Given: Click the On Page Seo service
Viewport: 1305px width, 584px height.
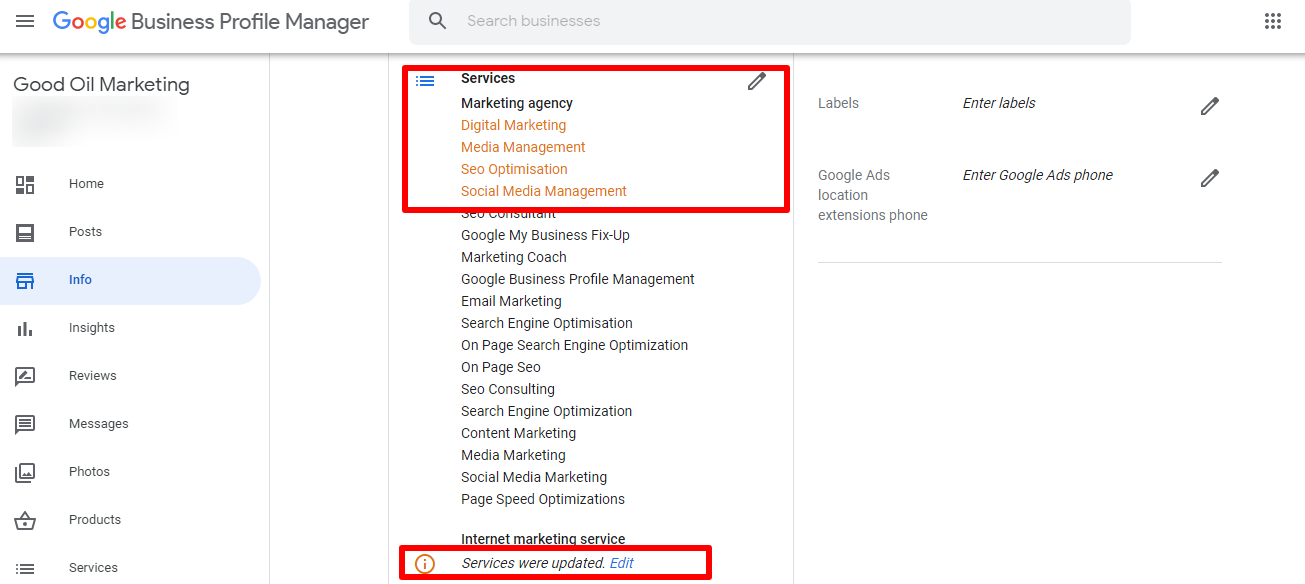Looking at the screenshot, I should 501,367.
